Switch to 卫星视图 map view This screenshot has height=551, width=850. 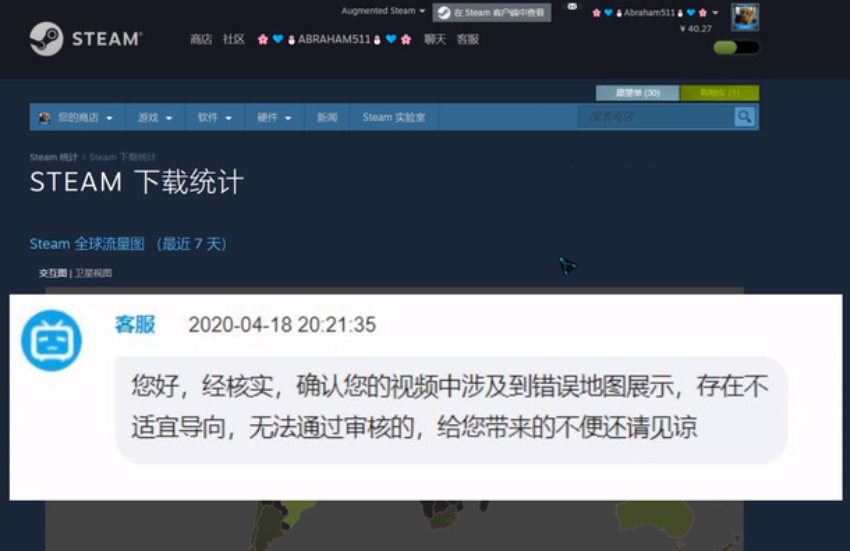[x=93, y=273]
